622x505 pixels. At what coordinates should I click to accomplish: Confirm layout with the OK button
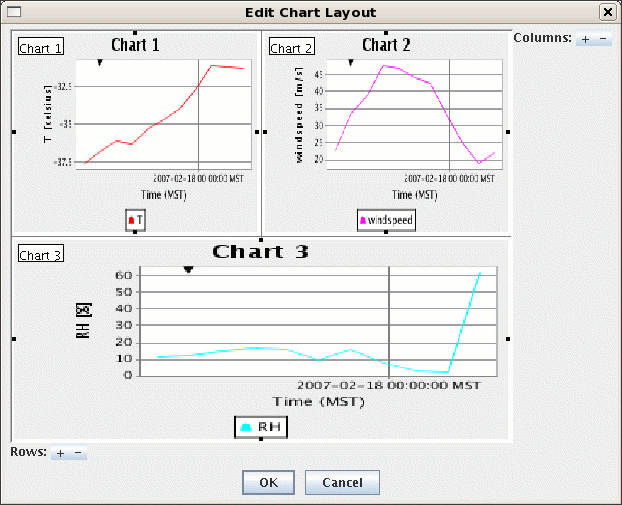click(x=268, y=482)
